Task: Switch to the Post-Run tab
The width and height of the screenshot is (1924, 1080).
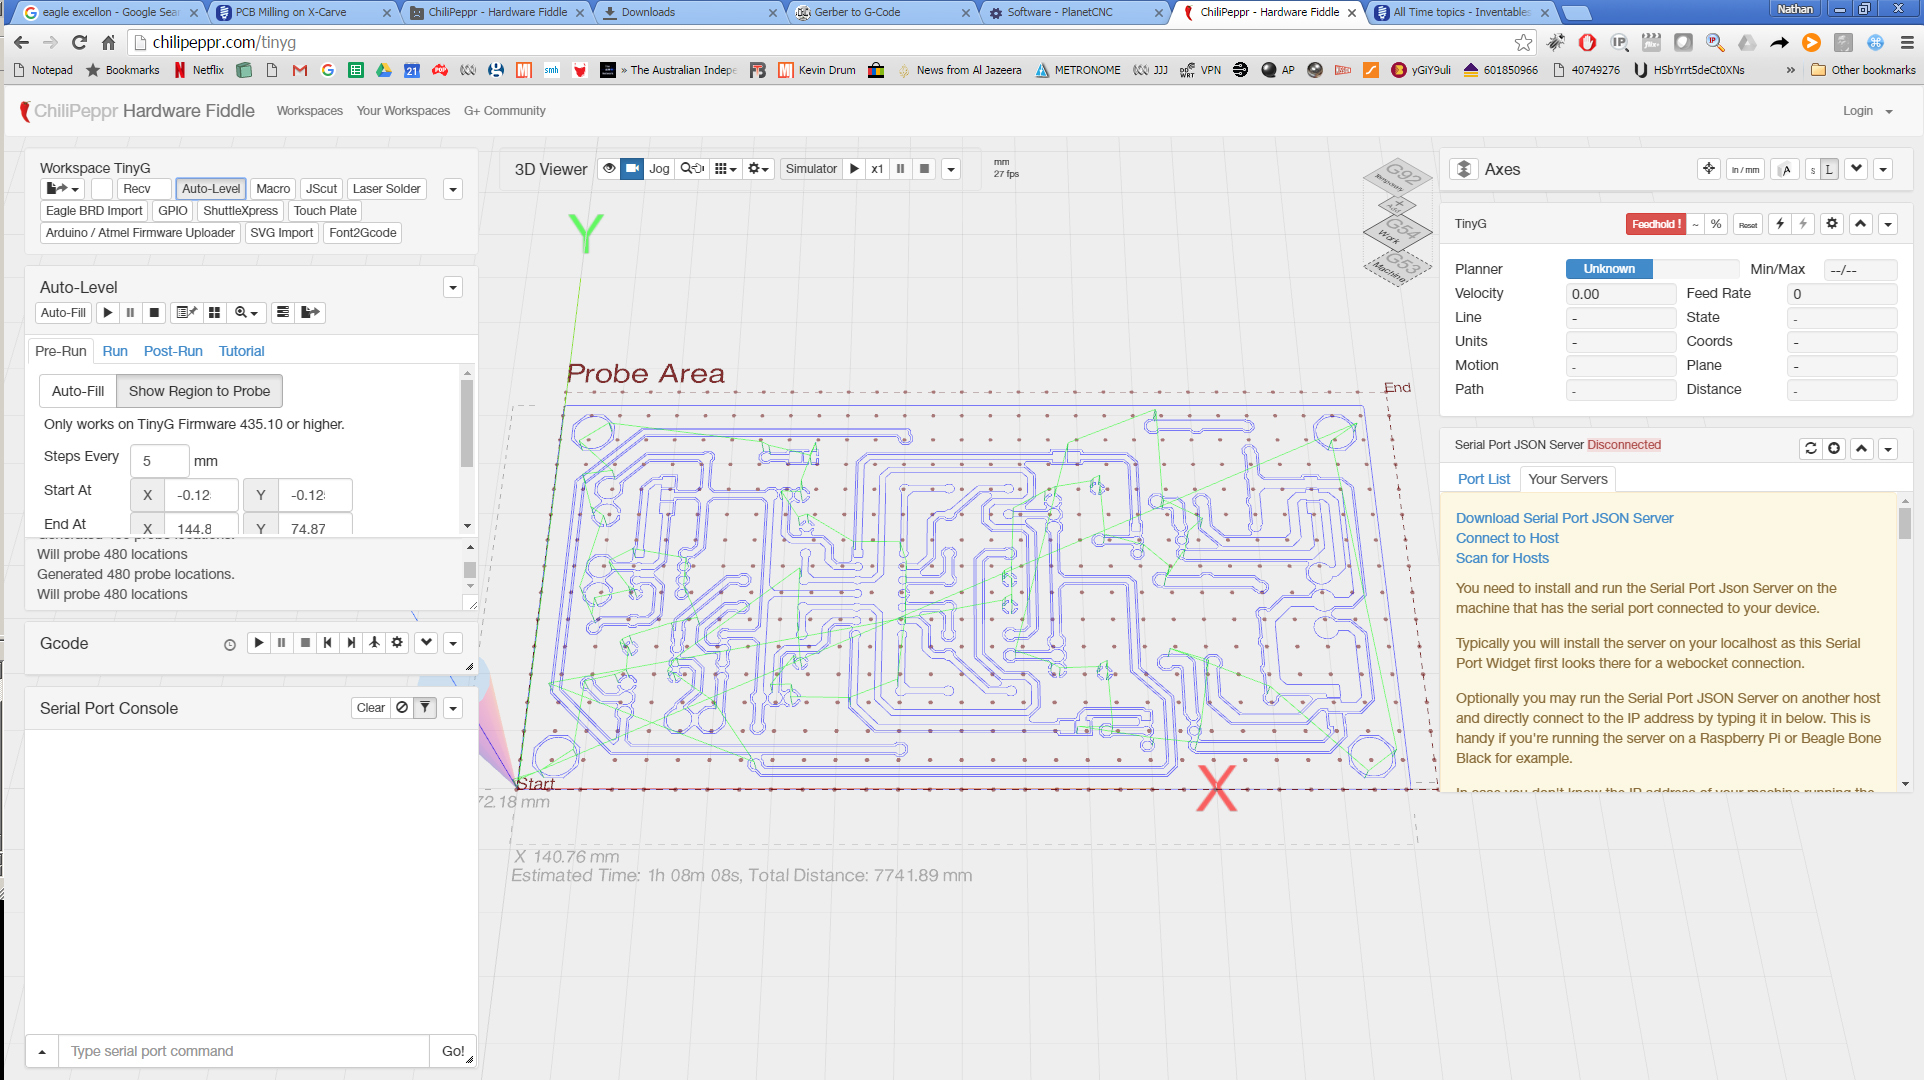Action: [x=173, y=351]
